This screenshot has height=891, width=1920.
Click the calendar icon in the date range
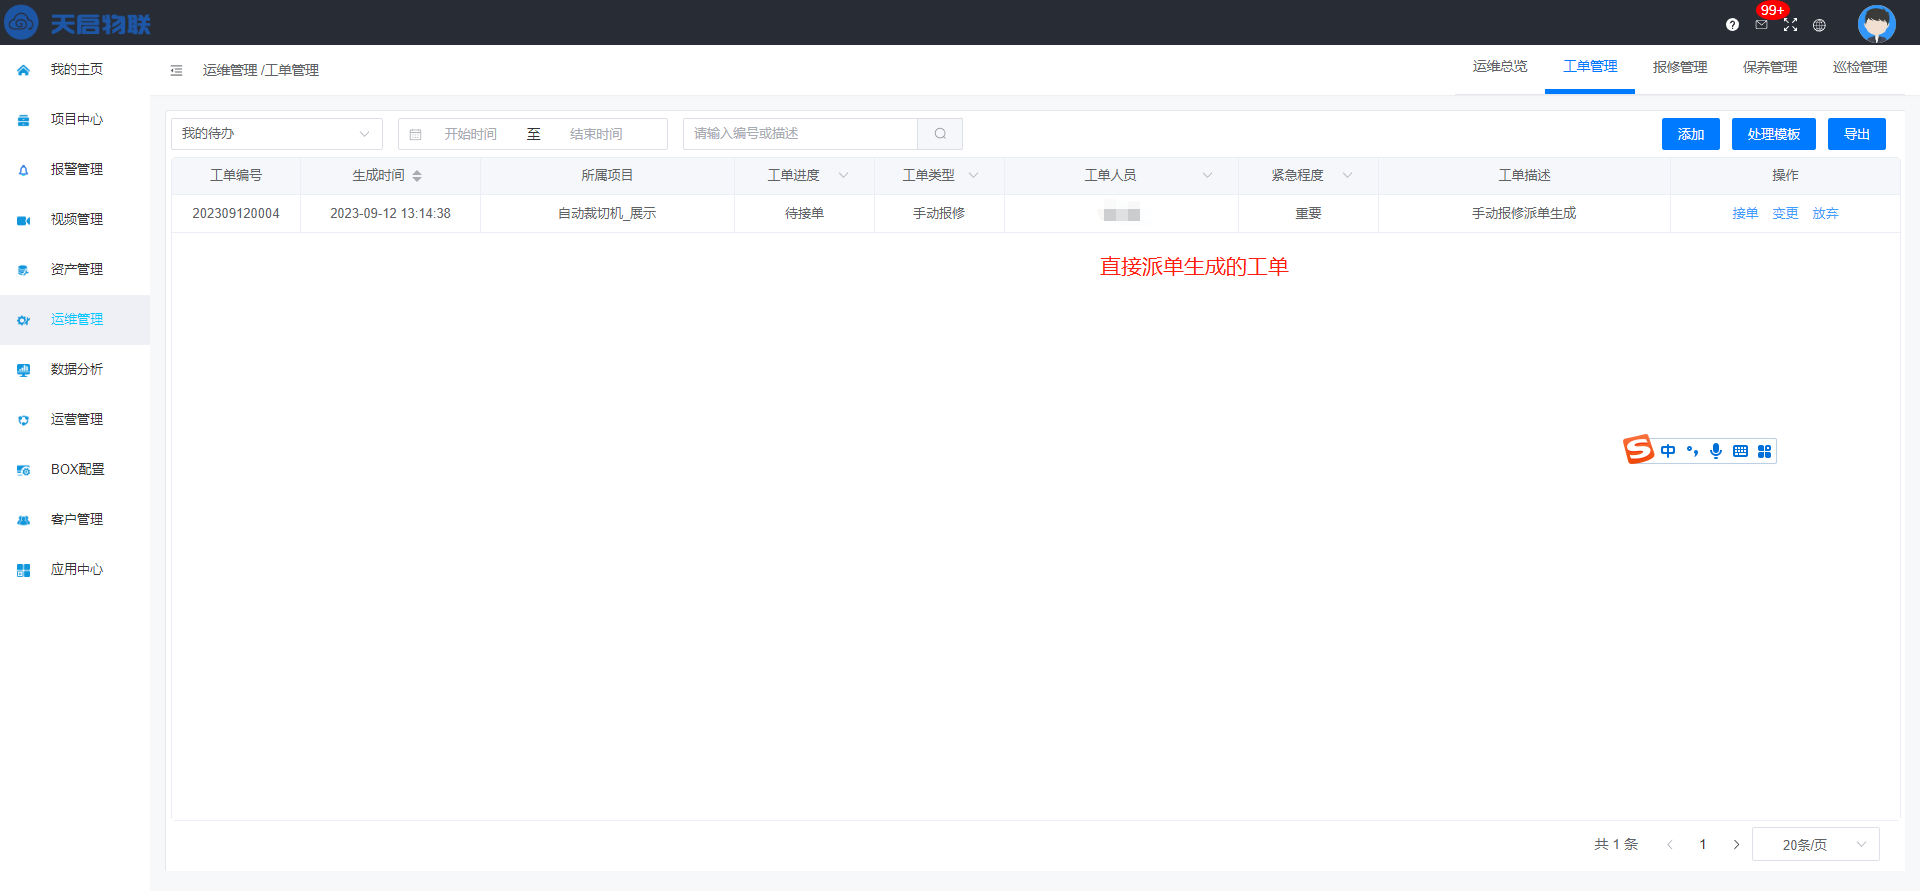coord(415,134)
